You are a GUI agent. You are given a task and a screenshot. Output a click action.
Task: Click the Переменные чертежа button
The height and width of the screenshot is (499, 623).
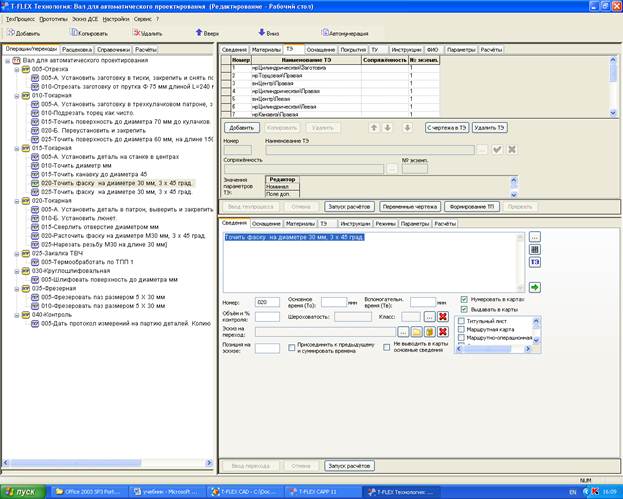(x=410, y=207)
